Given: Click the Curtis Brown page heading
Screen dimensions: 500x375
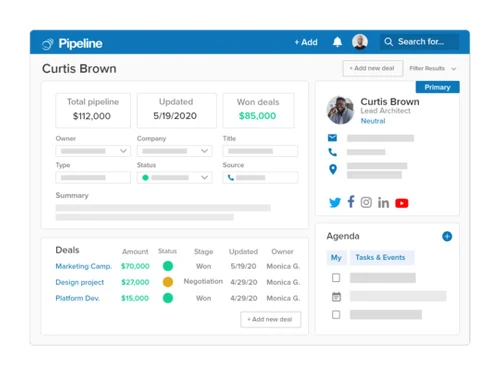Looking at the screenshot, I should coord(79,69).
